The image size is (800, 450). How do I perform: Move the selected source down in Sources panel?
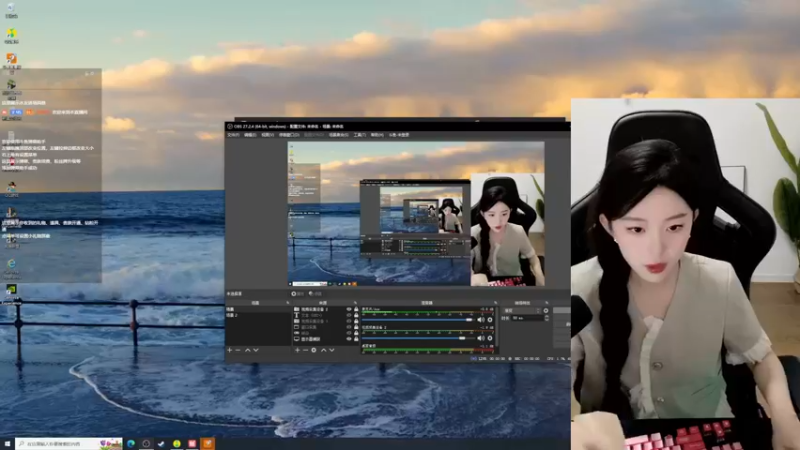[332, 350]
